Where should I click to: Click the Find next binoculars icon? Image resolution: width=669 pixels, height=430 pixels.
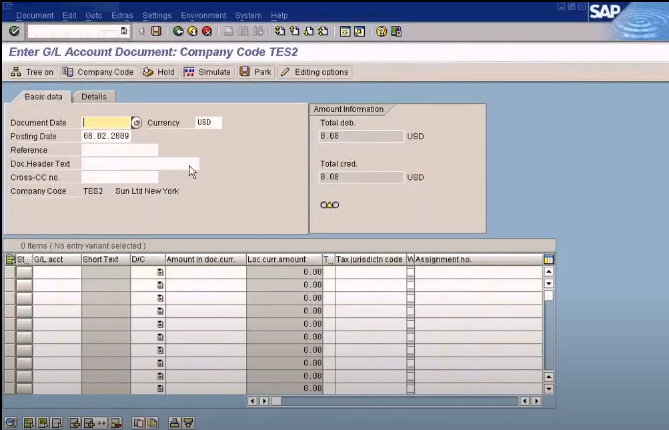[x=258, y=31]
